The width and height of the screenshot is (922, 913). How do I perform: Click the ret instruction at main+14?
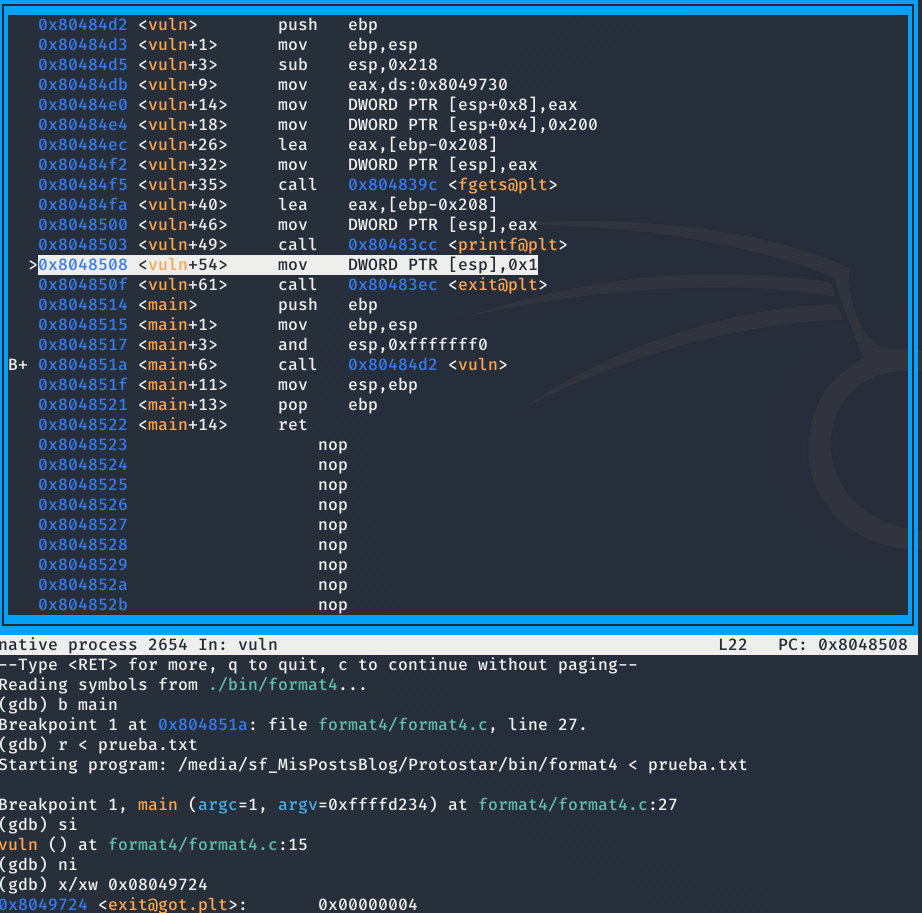click(292, 424)
